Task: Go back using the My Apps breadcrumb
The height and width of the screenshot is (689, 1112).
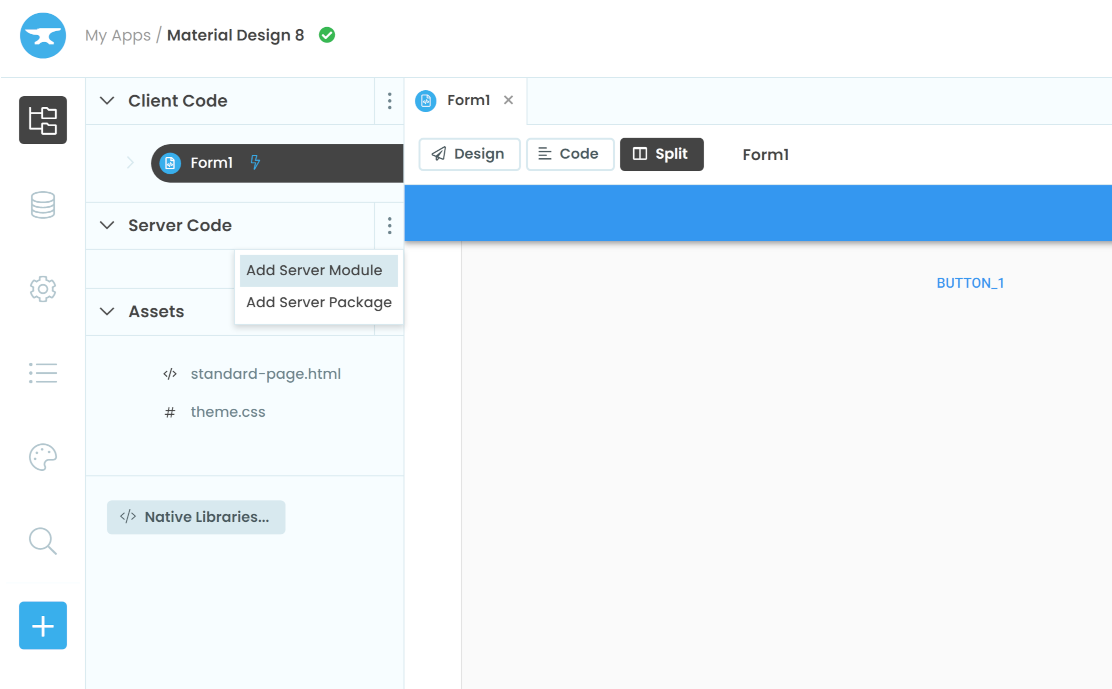Action: [x=117, y=35]
